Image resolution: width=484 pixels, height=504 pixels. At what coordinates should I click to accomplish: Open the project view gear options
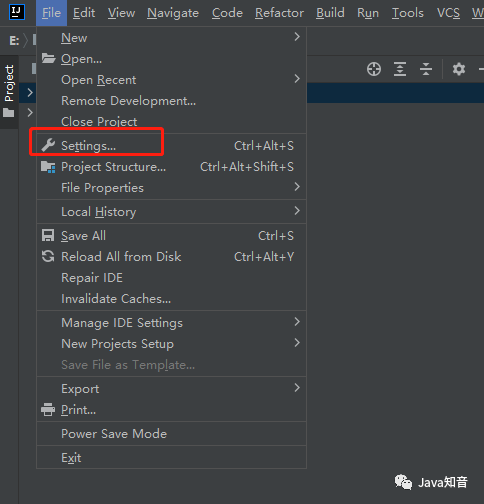(x=459, y=69)
